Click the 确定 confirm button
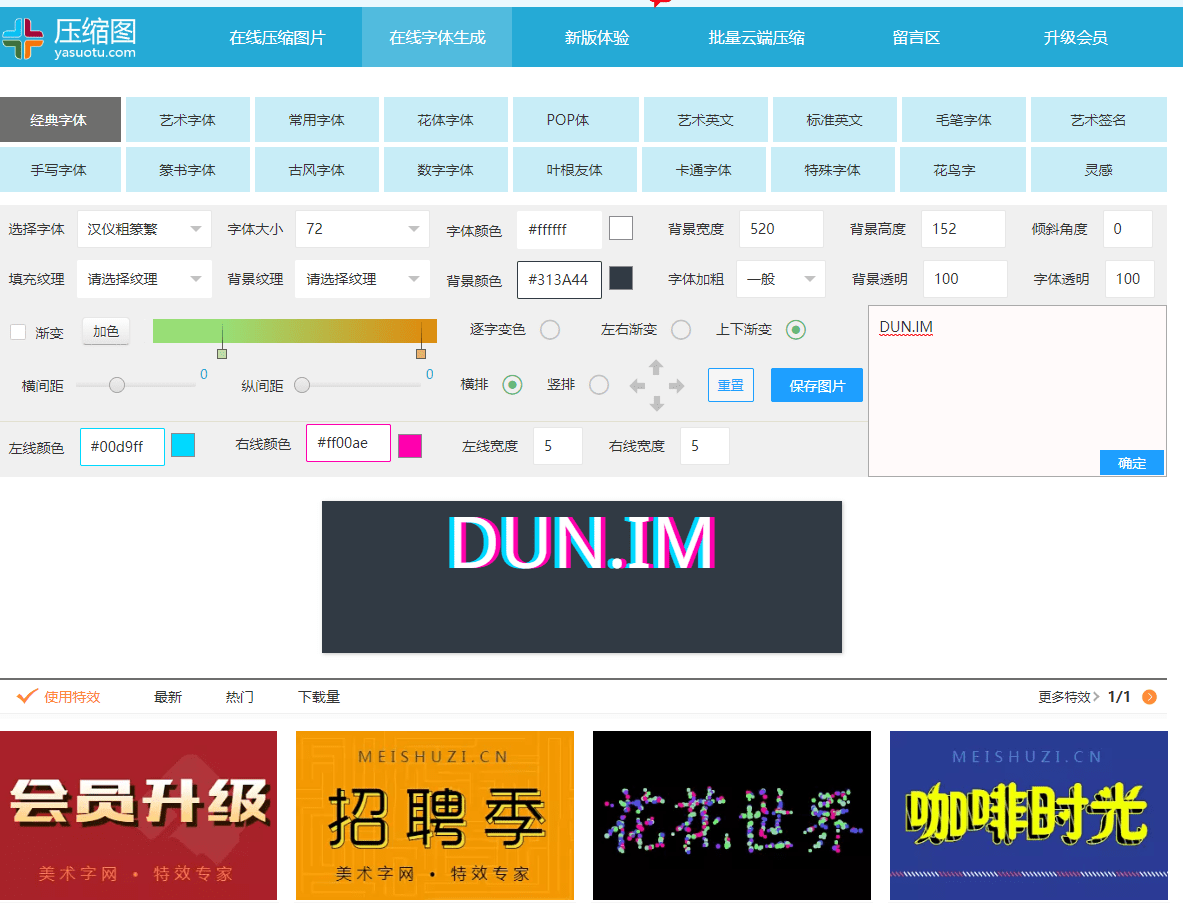 1131,463
